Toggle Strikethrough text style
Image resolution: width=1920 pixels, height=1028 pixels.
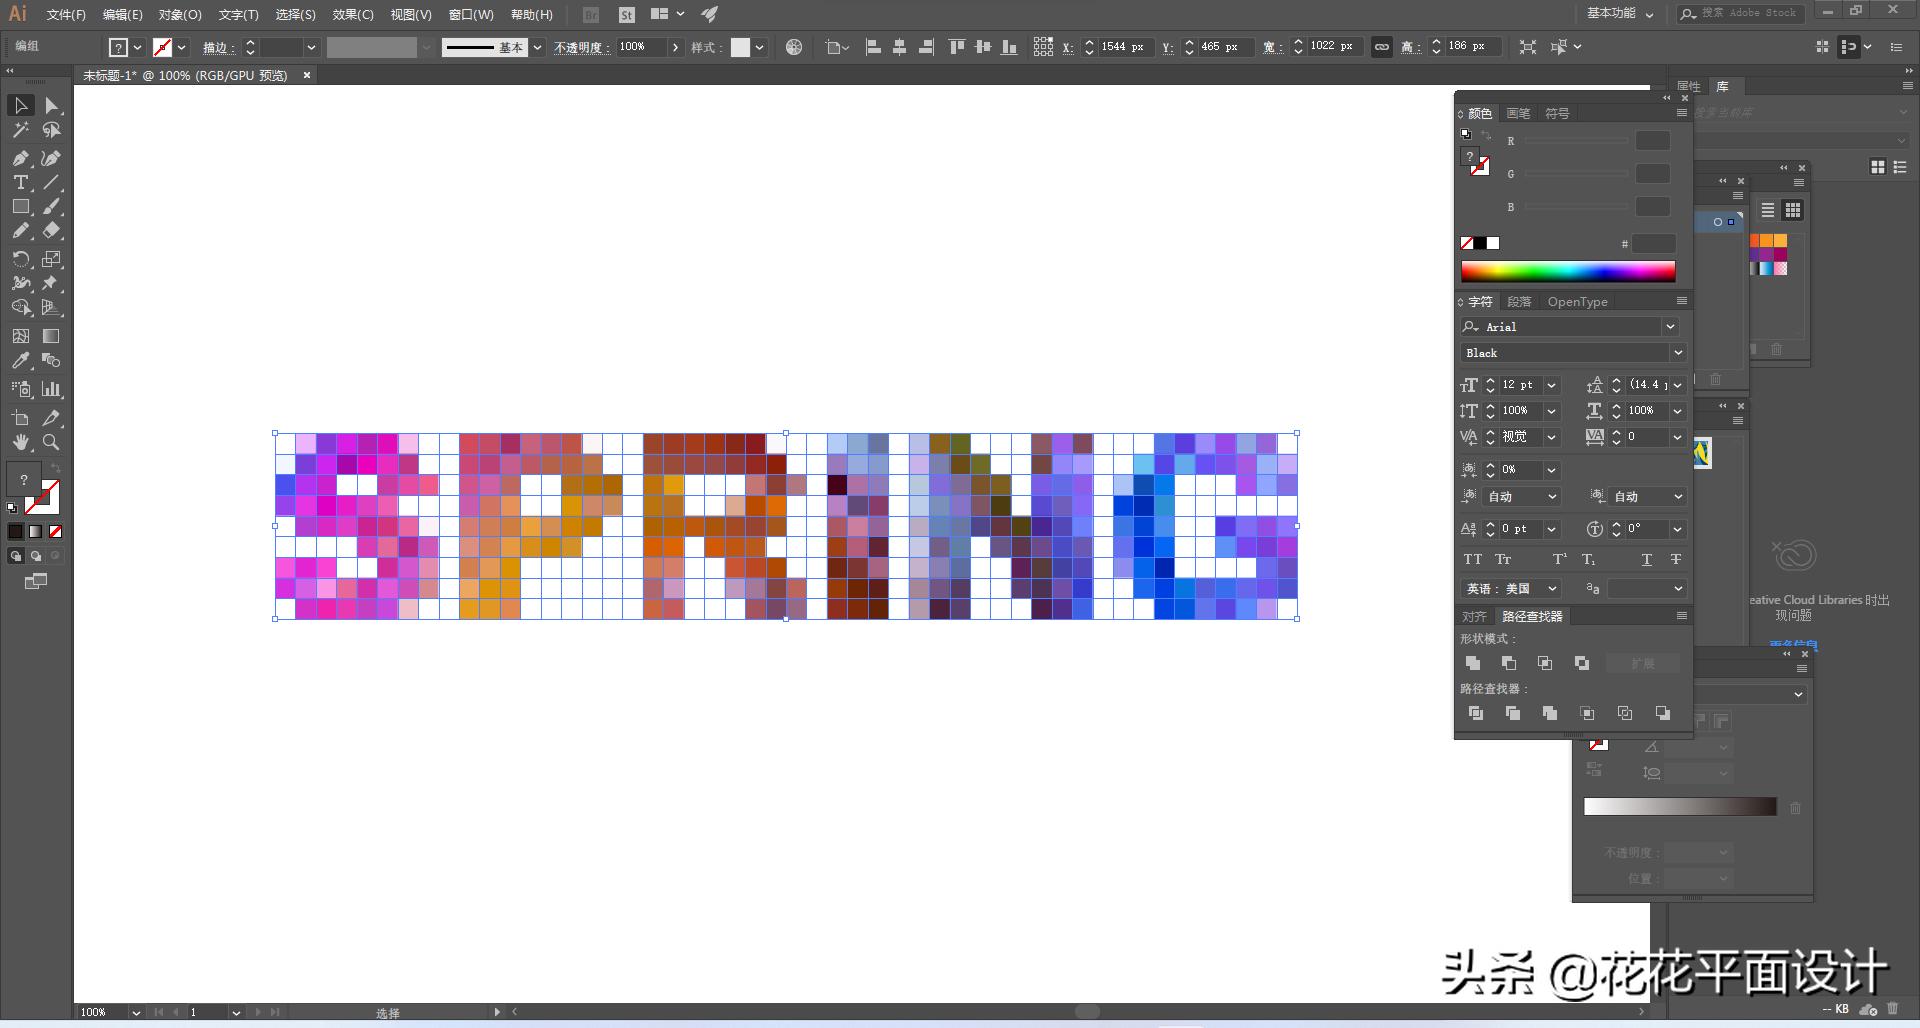(1676, 559)
